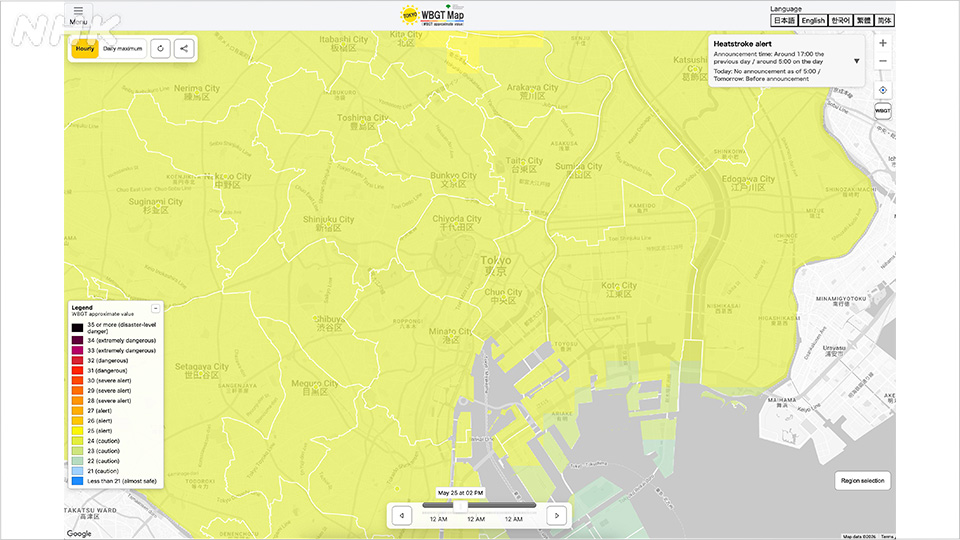960x540 pixels.
Task: Click the Tokyo map label
Action: [x=495, y=266]
